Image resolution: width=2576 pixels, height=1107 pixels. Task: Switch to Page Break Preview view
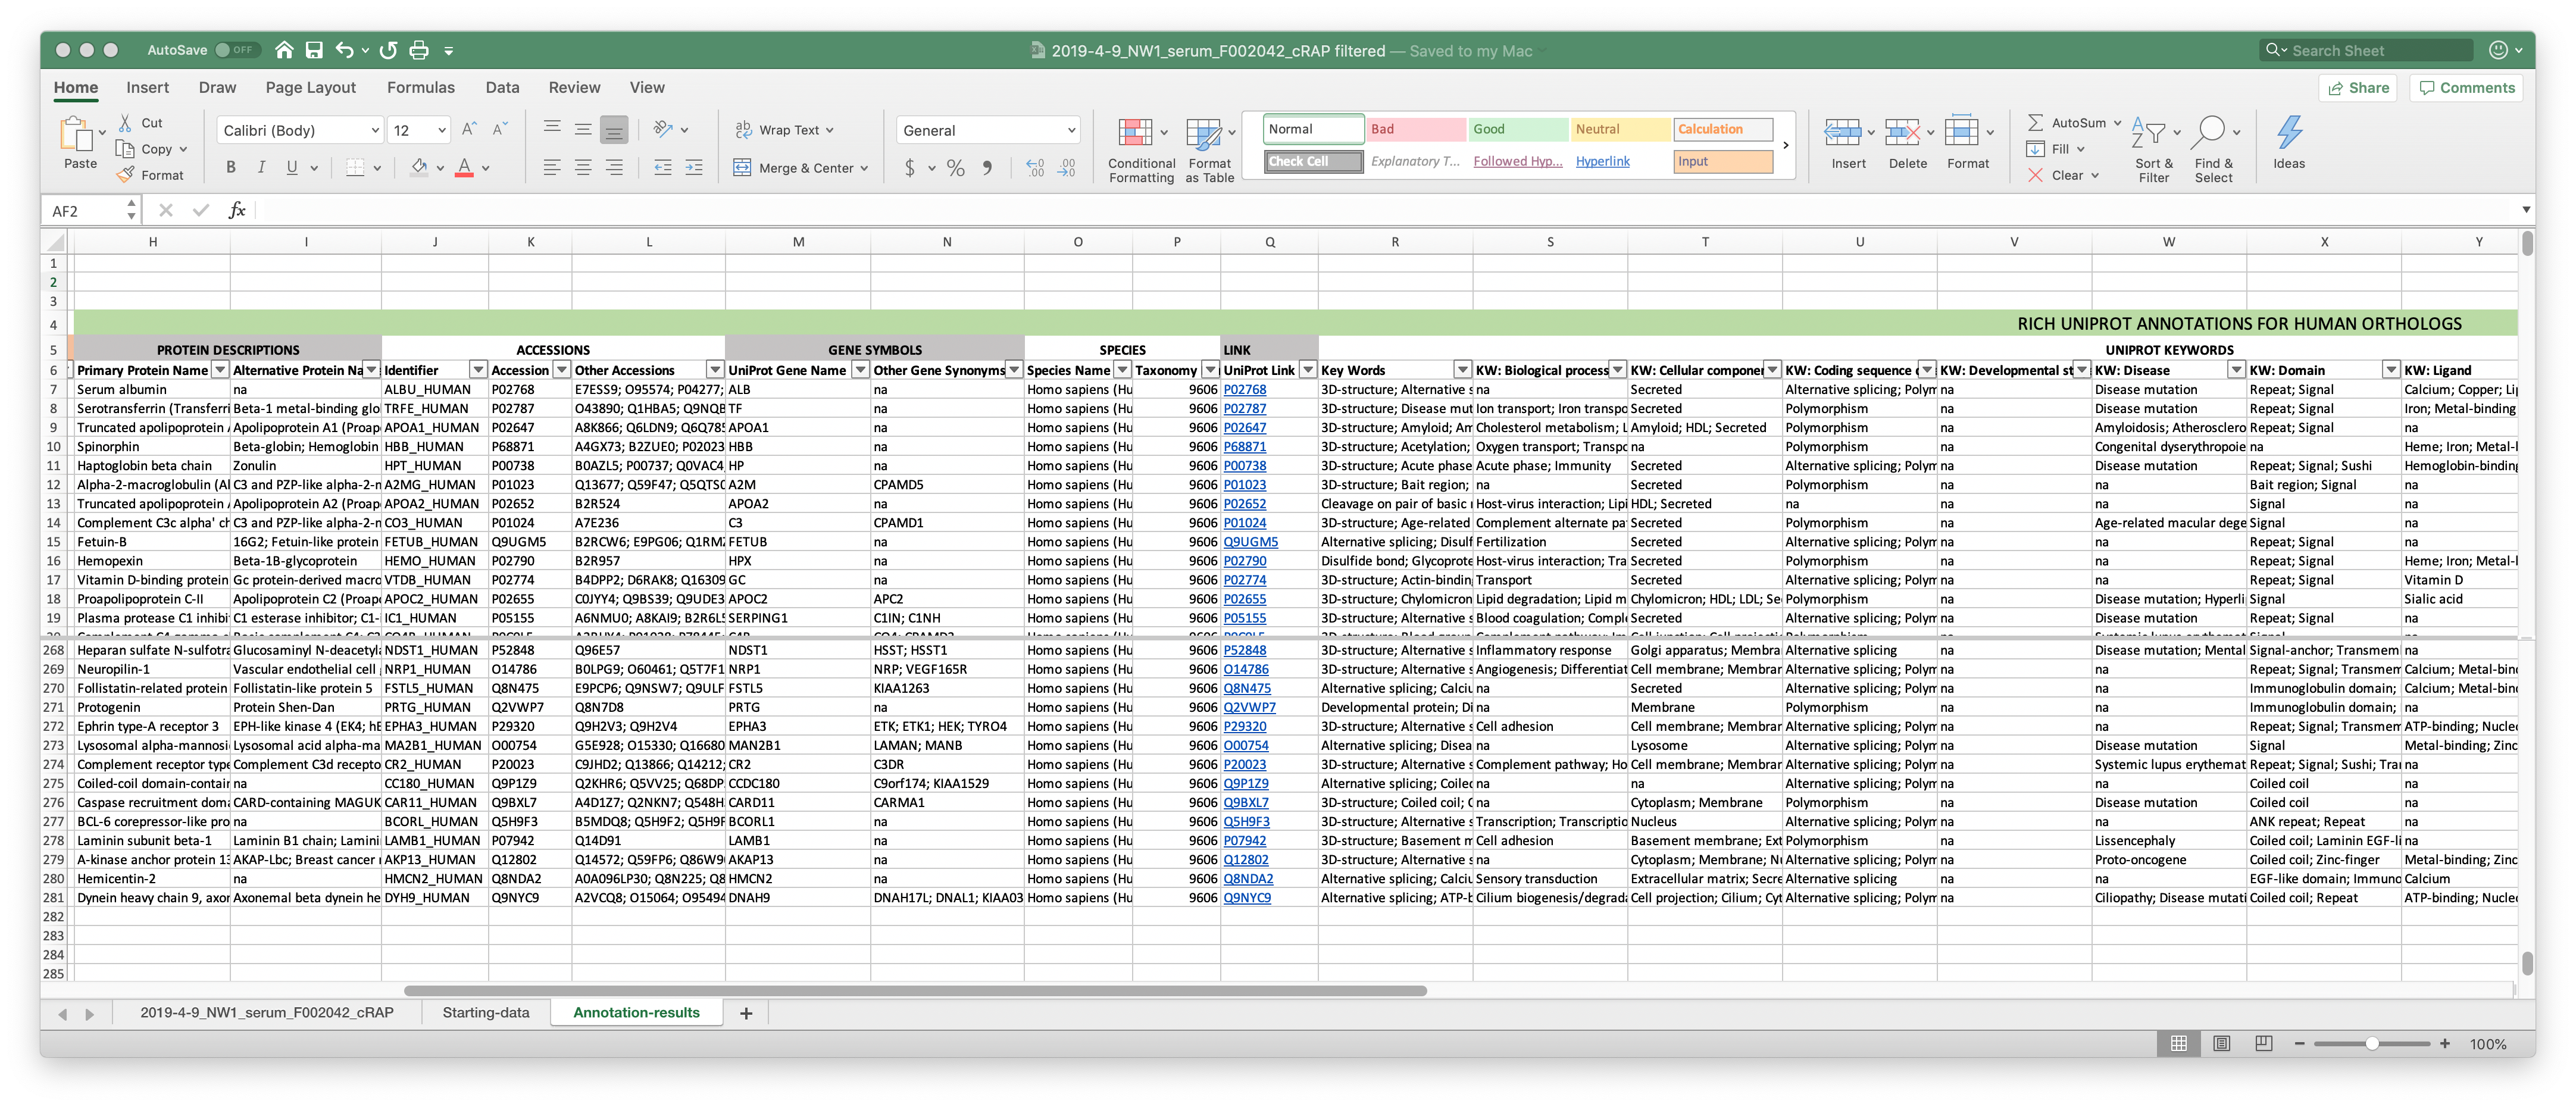pyautogui.click(x=2263, y=1043)
